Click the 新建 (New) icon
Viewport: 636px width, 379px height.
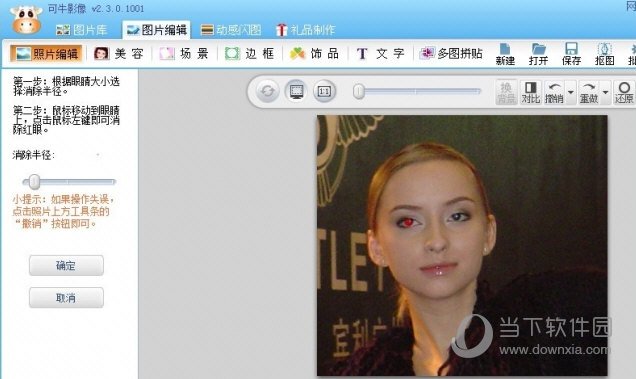click(505, 54)
